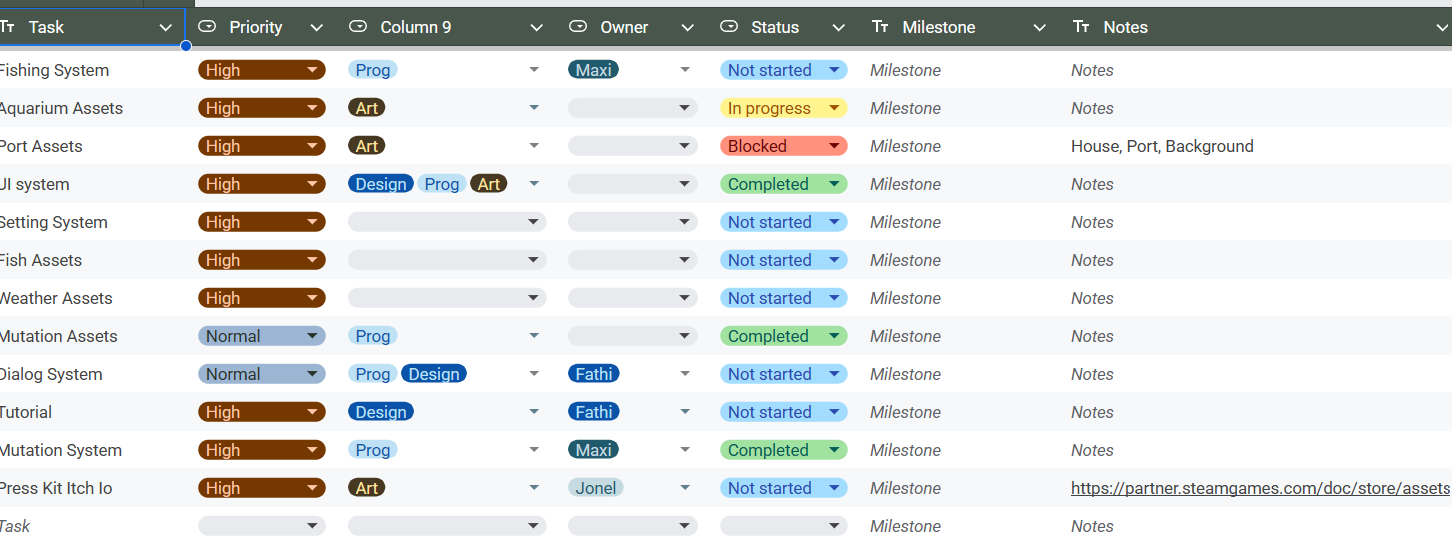Click the dropdown type icon beside Column 9 header
This screenshot has width=1452, height=542.
click(x=358, y=27)
